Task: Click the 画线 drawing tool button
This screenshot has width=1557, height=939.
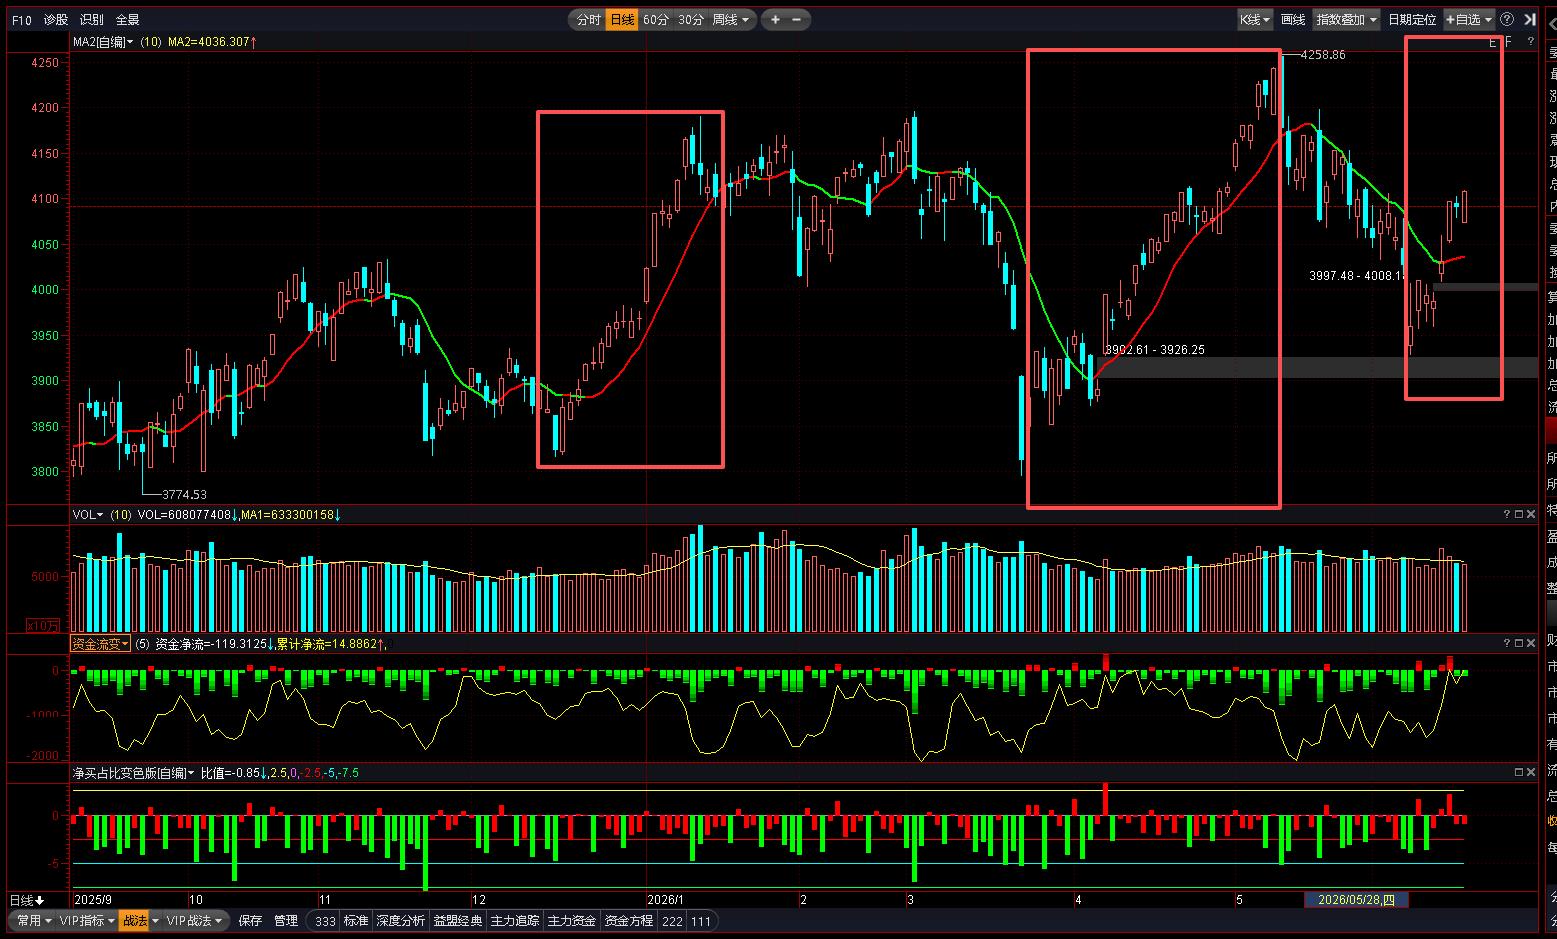Action: pyautogui.click(x=1293, y=20)
